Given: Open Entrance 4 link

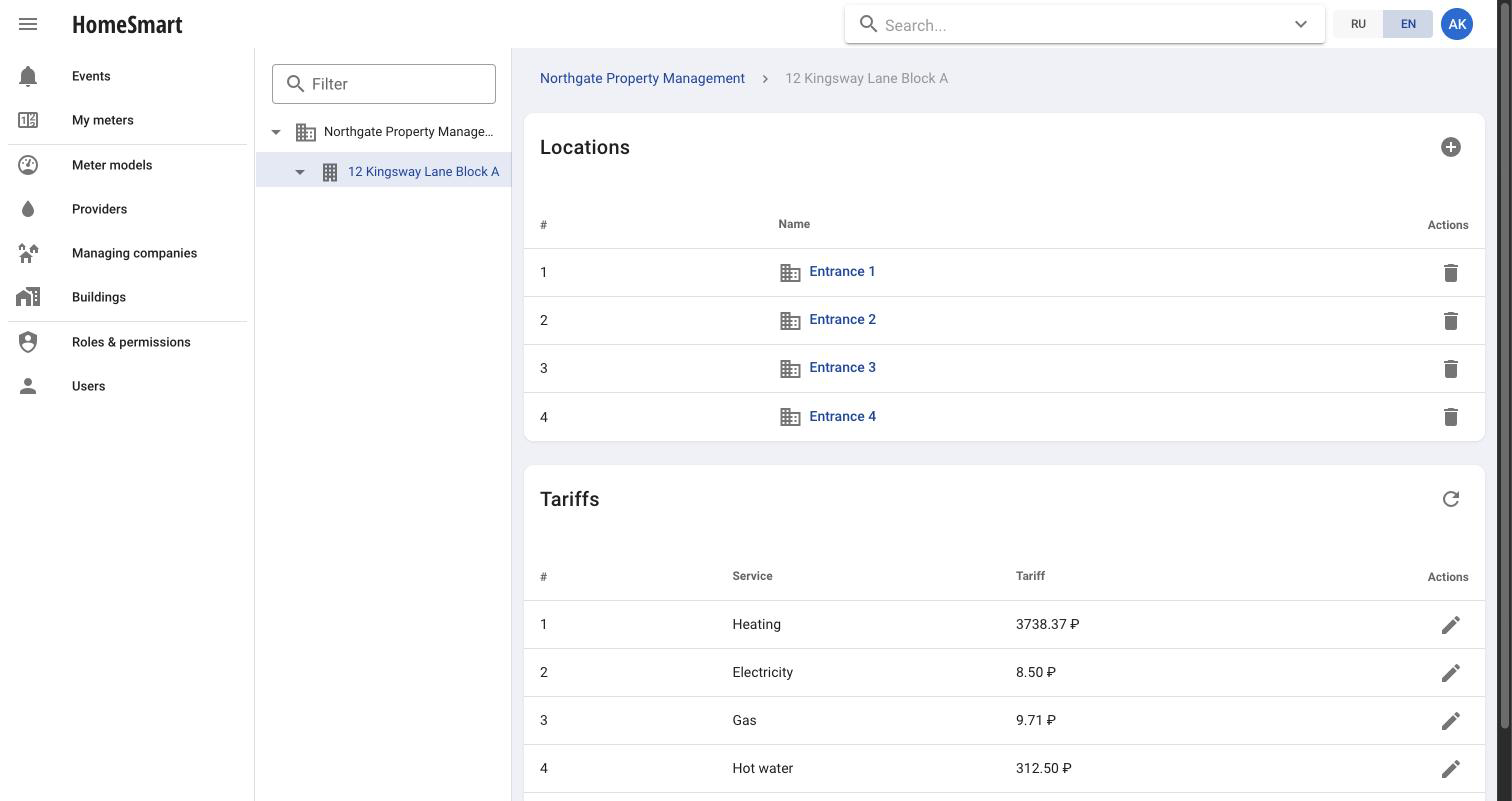Looking at the screenshot, I should (842, 416).
